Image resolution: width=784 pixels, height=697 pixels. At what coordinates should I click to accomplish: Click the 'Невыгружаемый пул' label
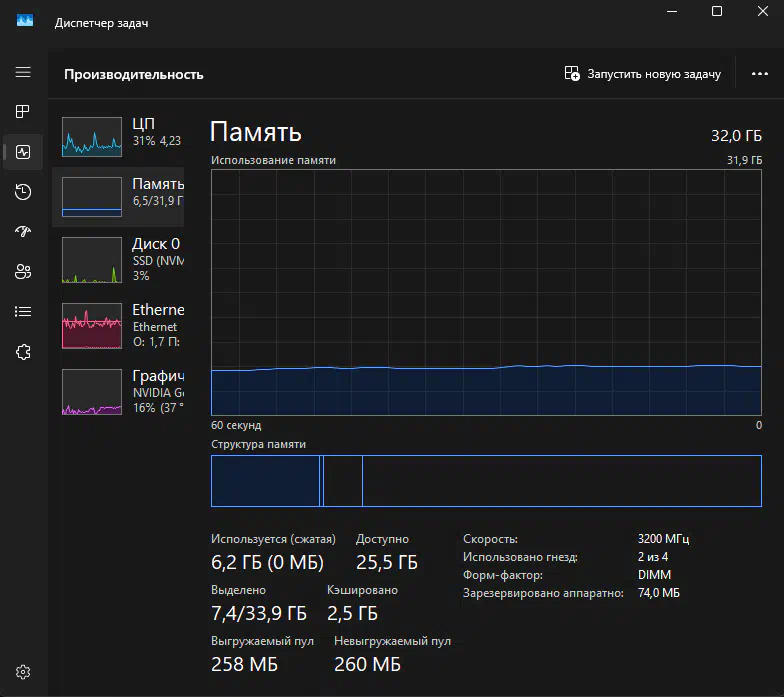click(392, 641)
